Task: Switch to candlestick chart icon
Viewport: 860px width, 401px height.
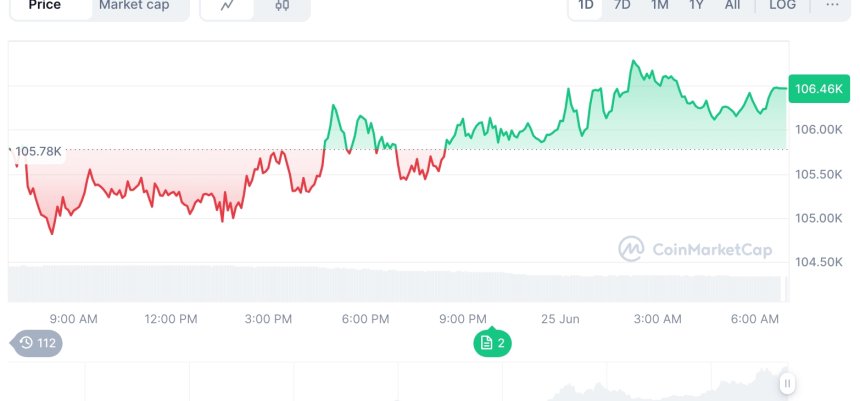Action: 281,6
